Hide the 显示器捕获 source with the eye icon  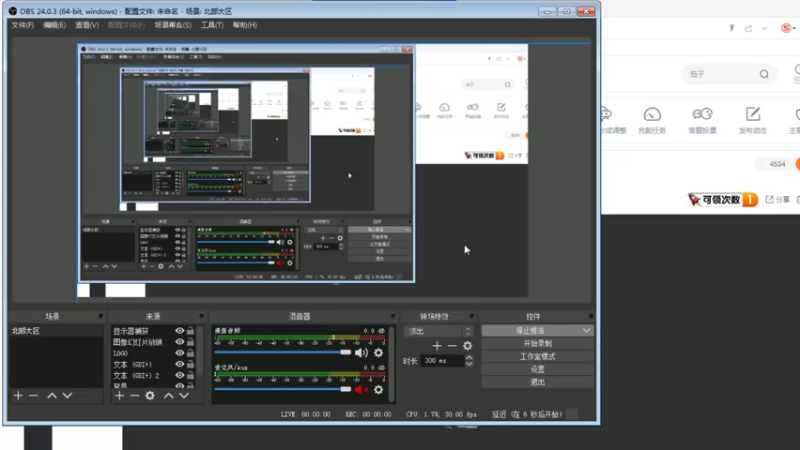[180, 331]
